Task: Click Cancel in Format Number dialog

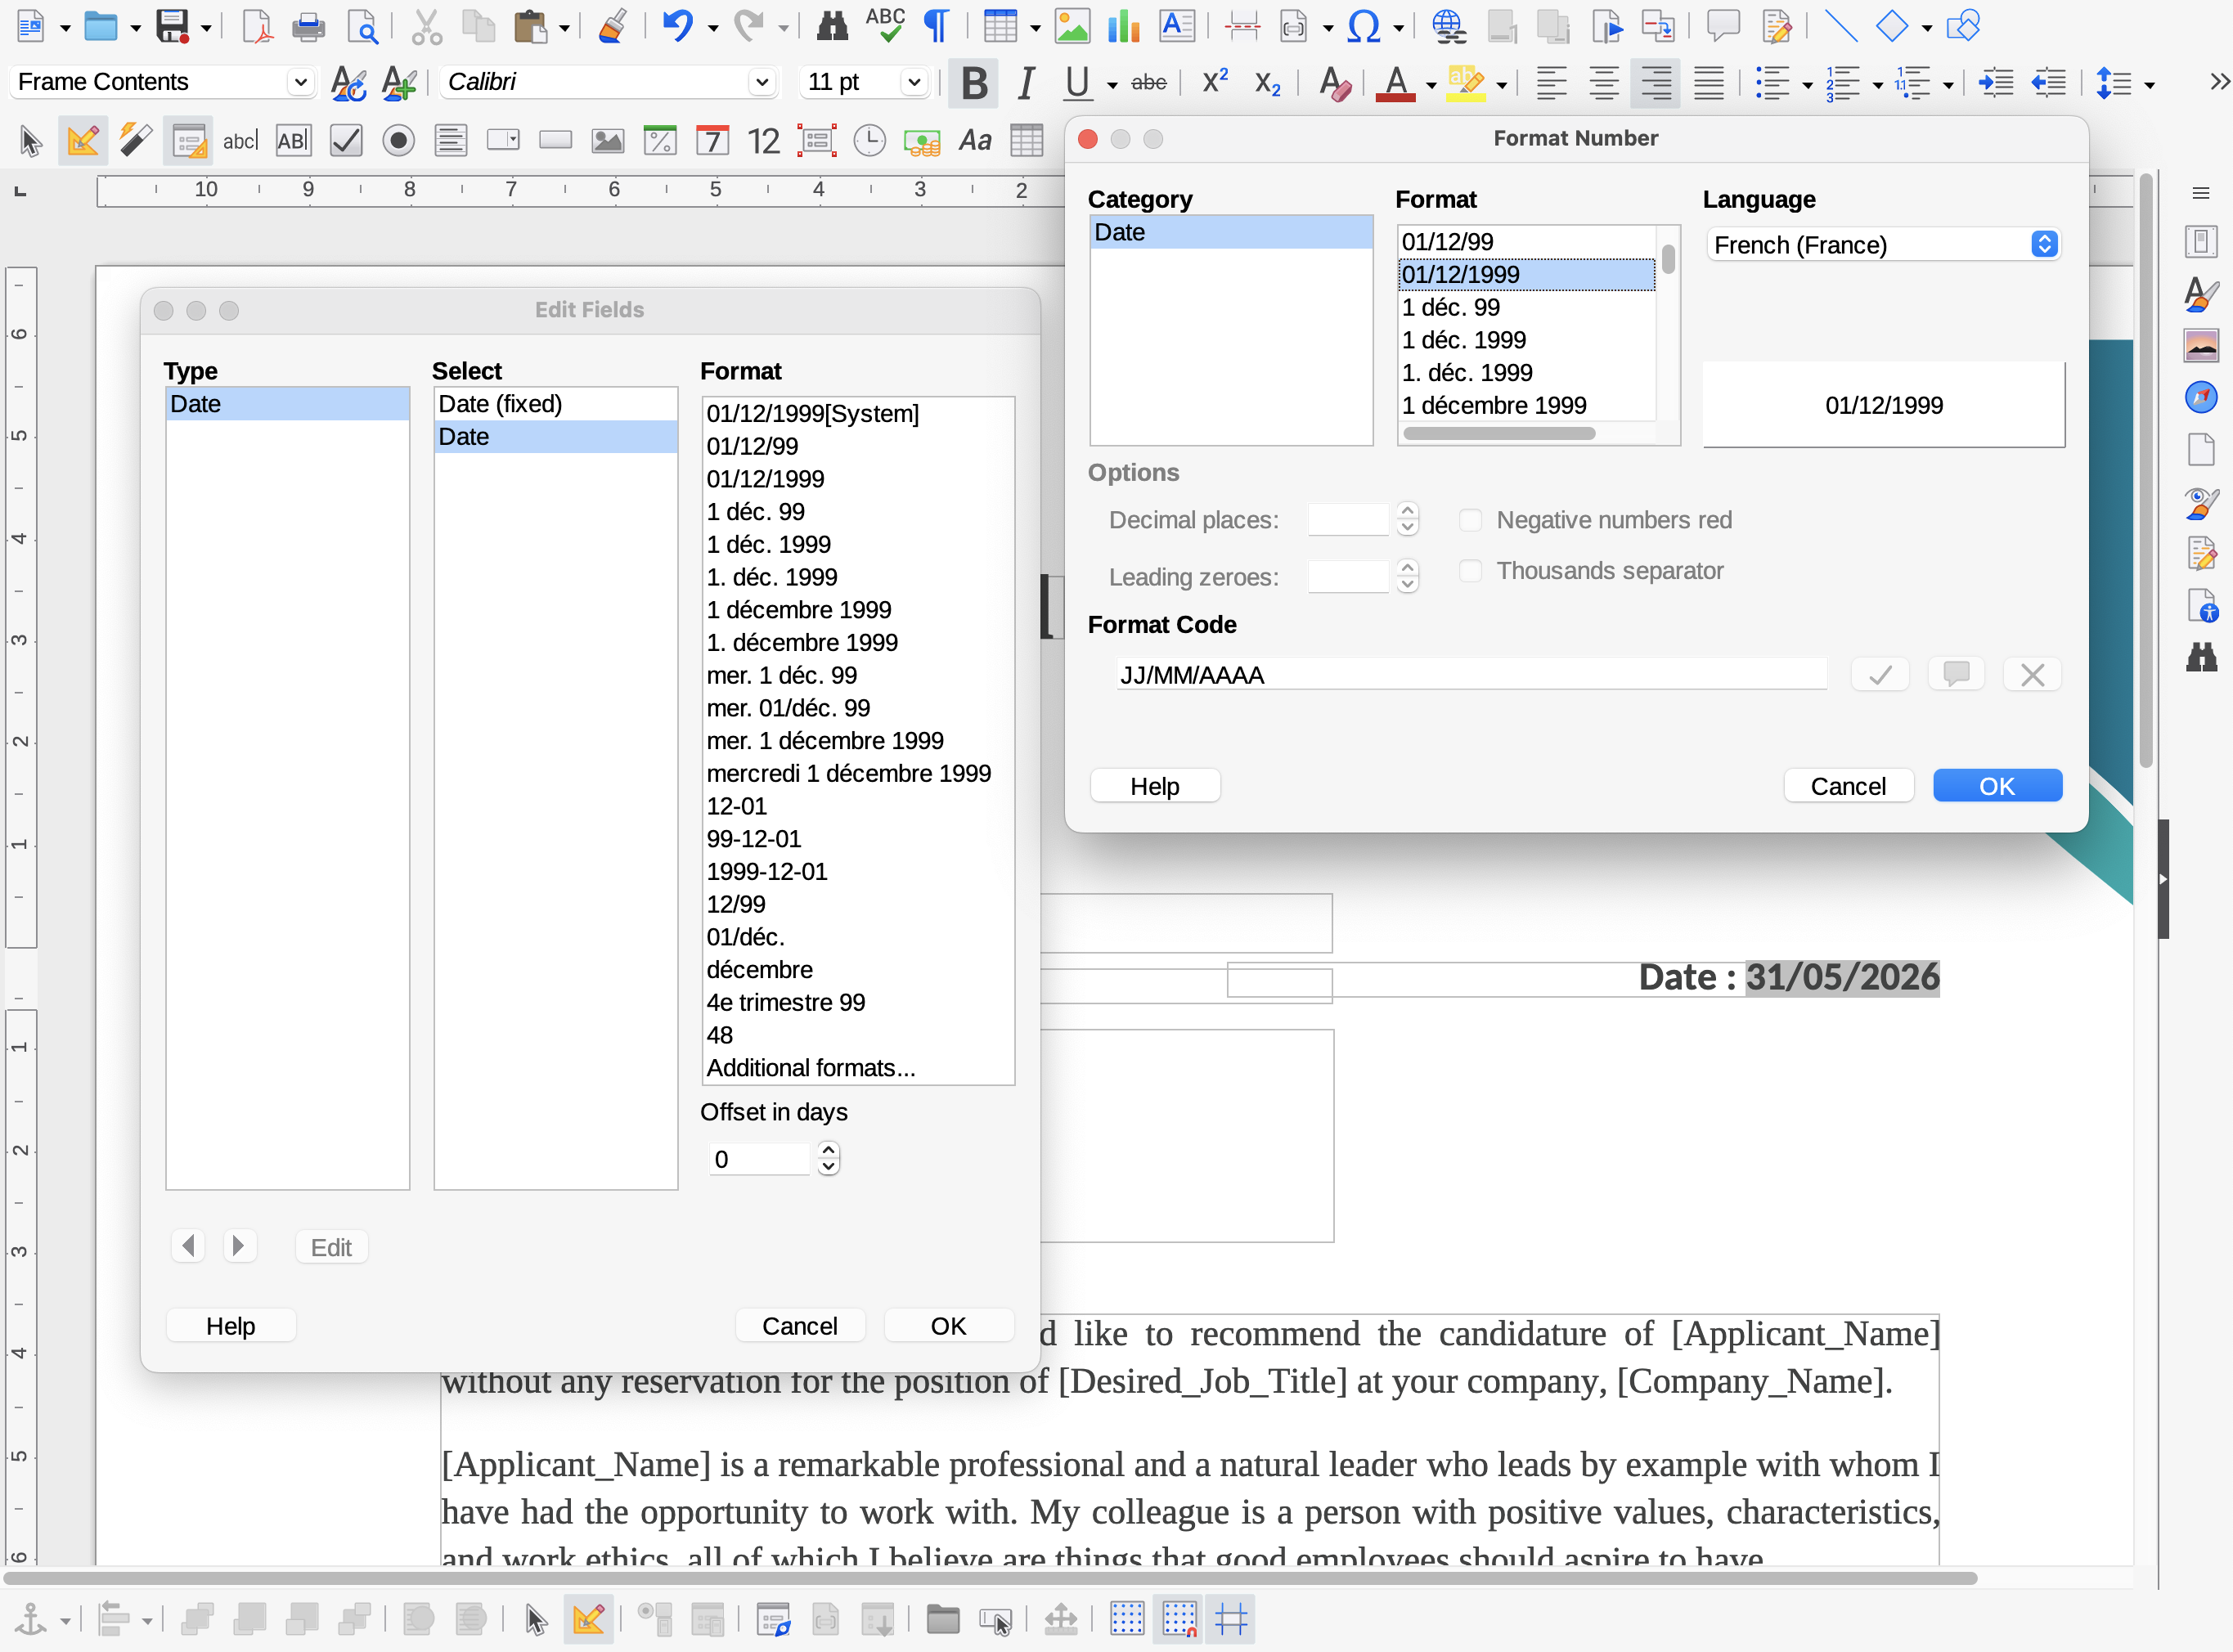Action: (1848, 786)
